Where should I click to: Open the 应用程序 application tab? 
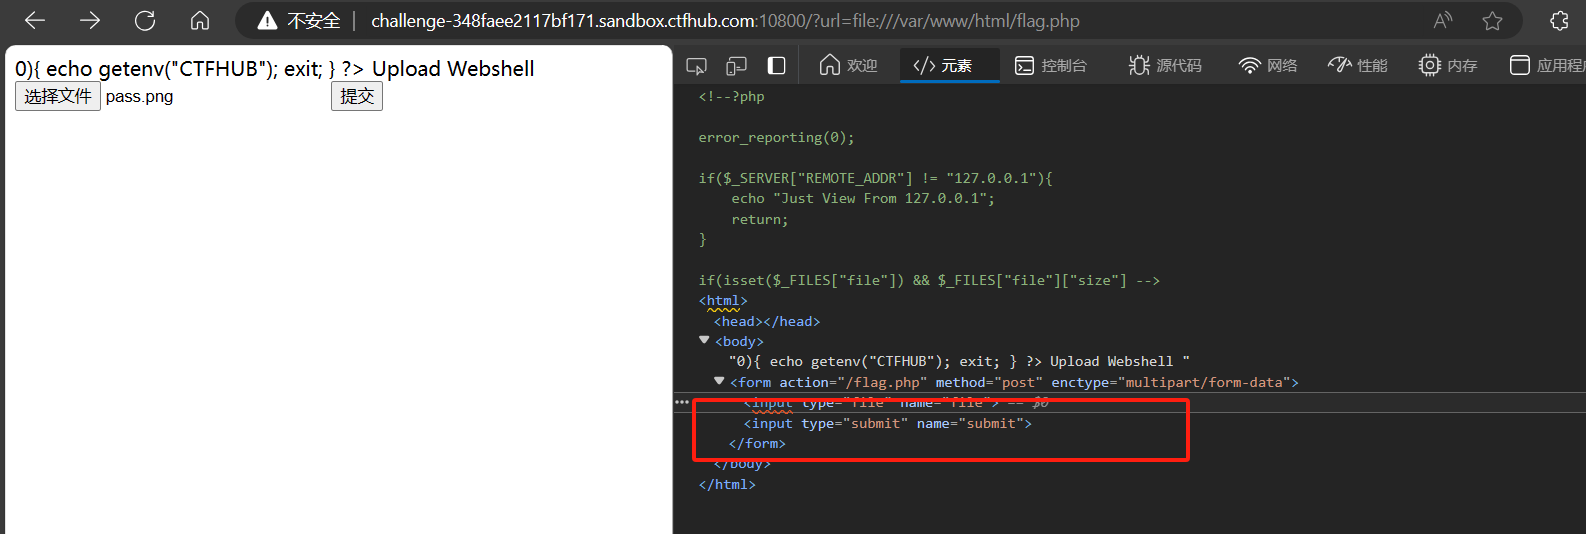pyautogui.click(x=1546, y=65)
